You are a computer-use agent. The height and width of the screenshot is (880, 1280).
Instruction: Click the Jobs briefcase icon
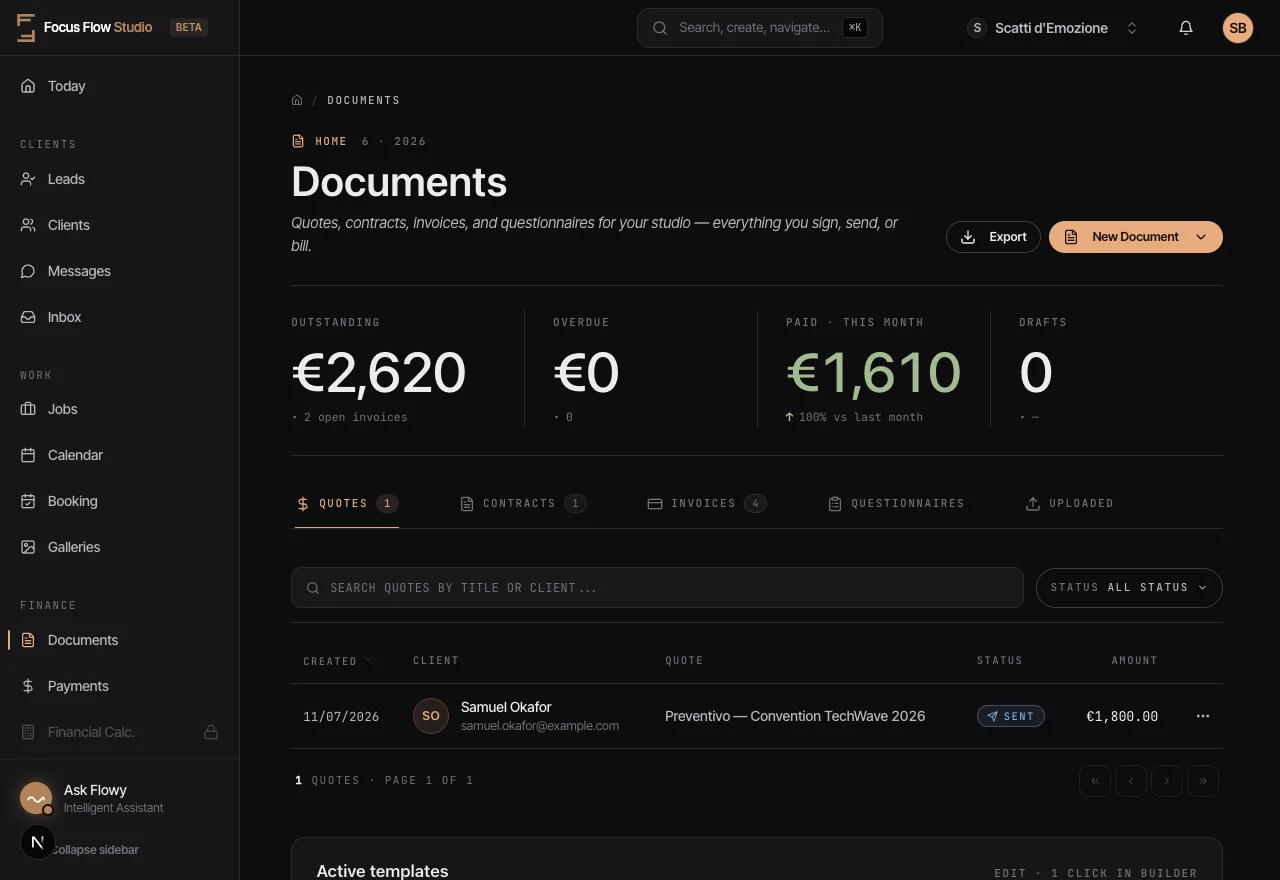click(28, 409)
